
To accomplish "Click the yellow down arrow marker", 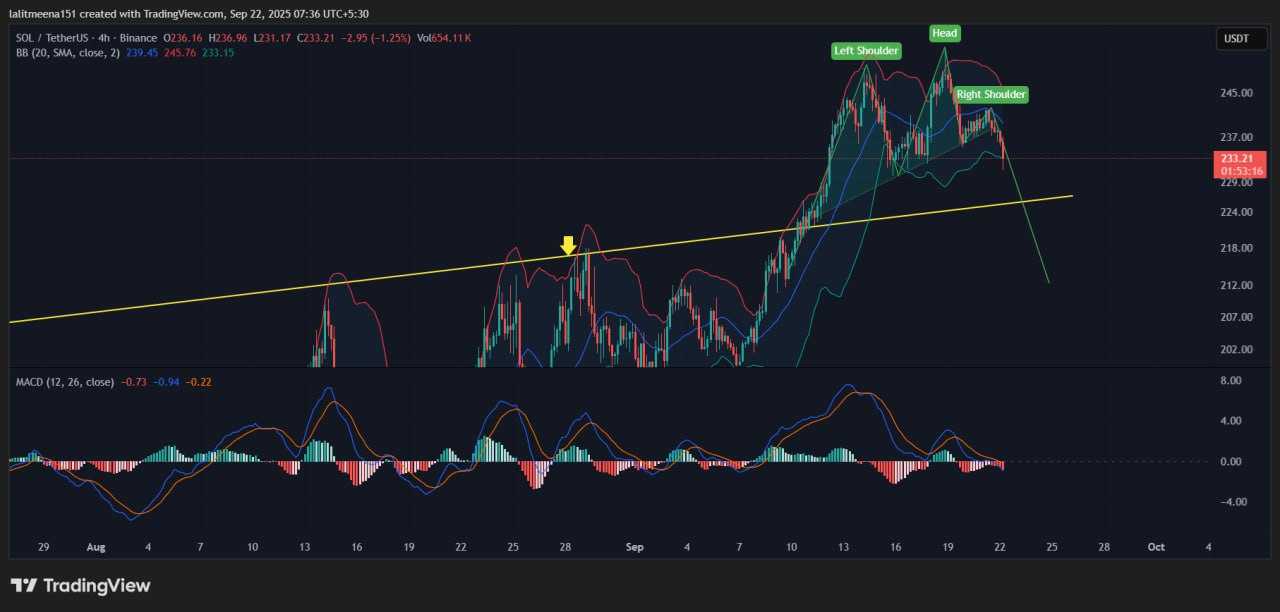I will (568, 245).
